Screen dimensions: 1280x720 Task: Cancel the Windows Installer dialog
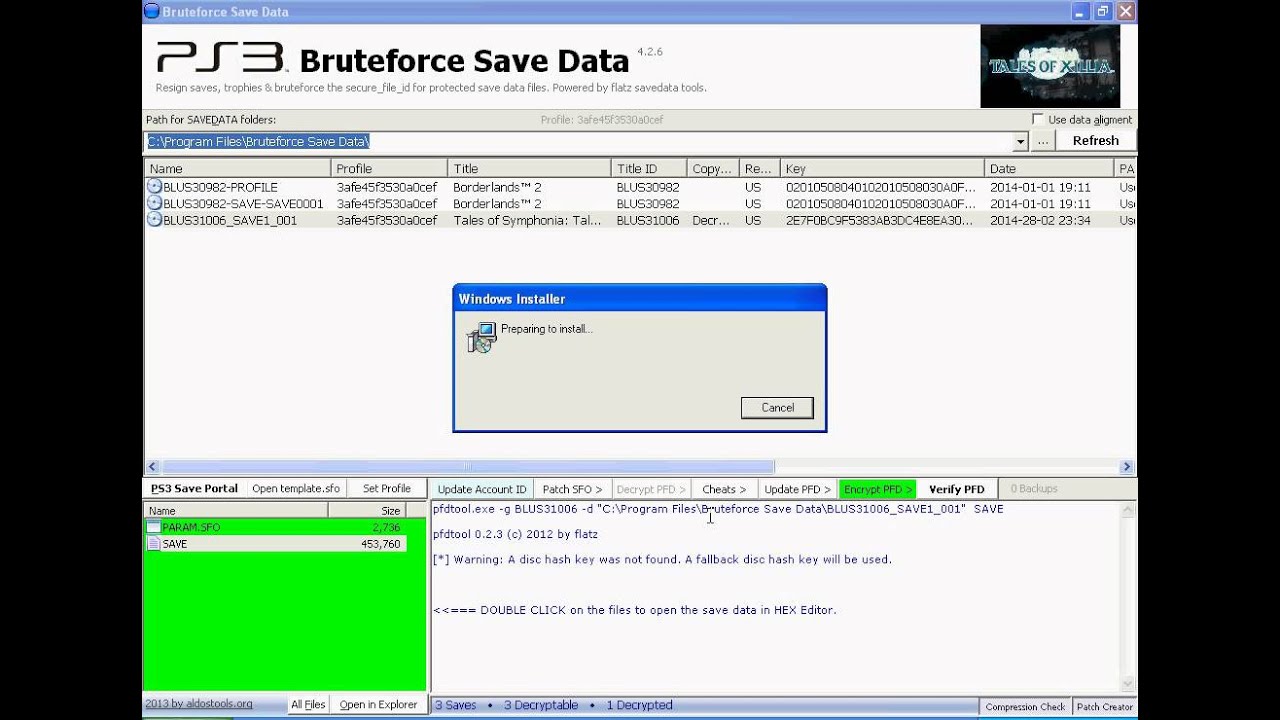point(777,408)
